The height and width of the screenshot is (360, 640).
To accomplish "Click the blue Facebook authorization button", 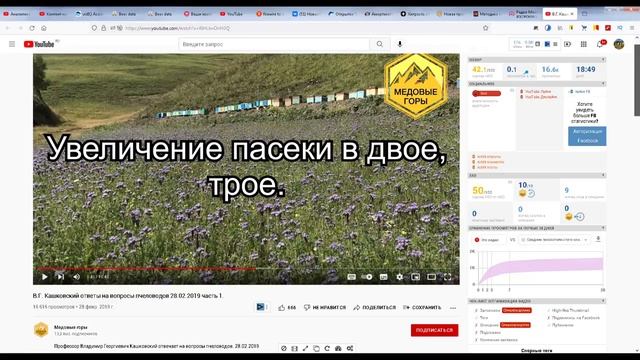I will [587, 136].
